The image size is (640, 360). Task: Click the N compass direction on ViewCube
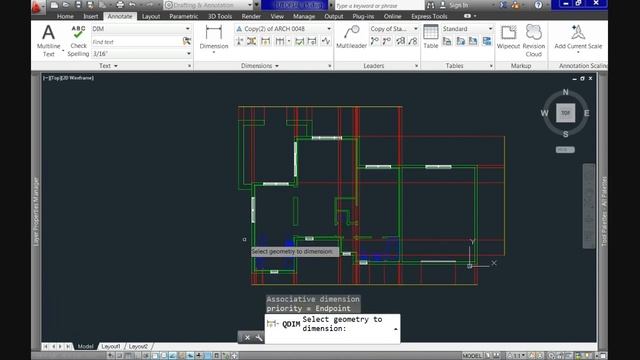pyautogui.click(x=565, y=92)
